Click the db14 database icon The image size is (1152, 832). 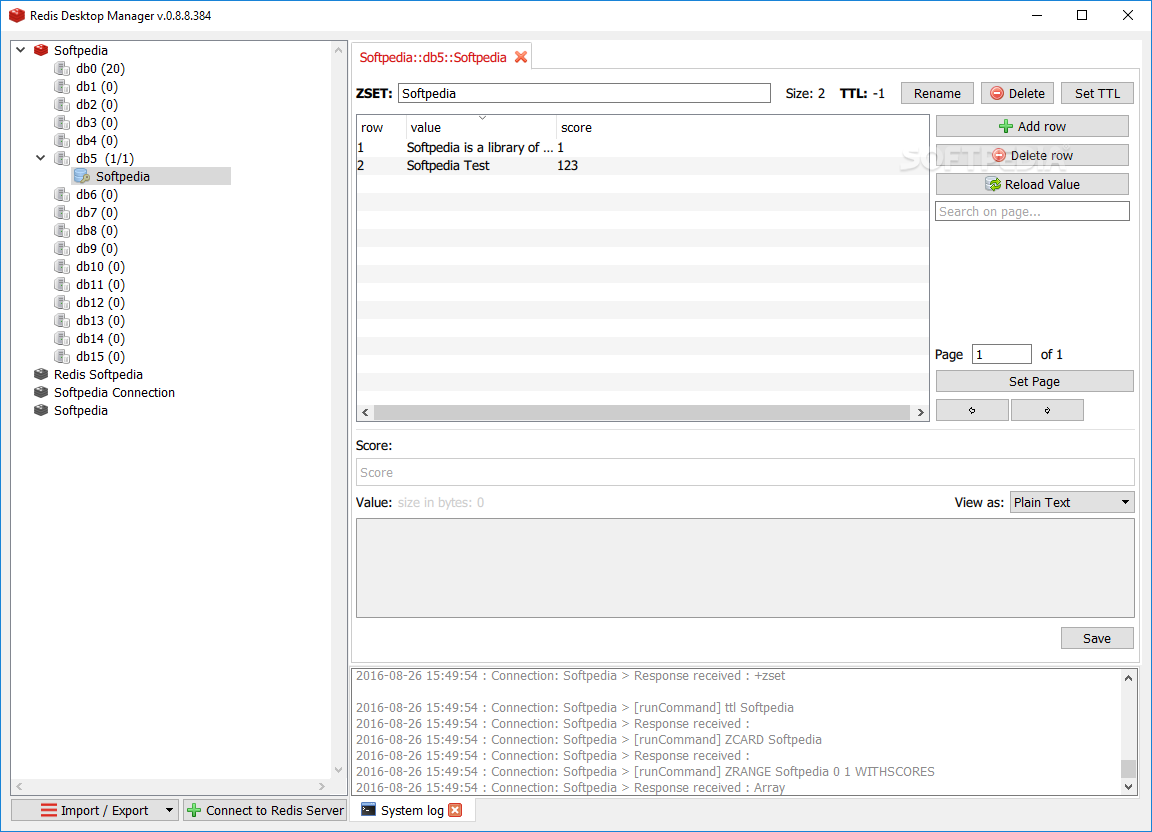tap(62, 338)
